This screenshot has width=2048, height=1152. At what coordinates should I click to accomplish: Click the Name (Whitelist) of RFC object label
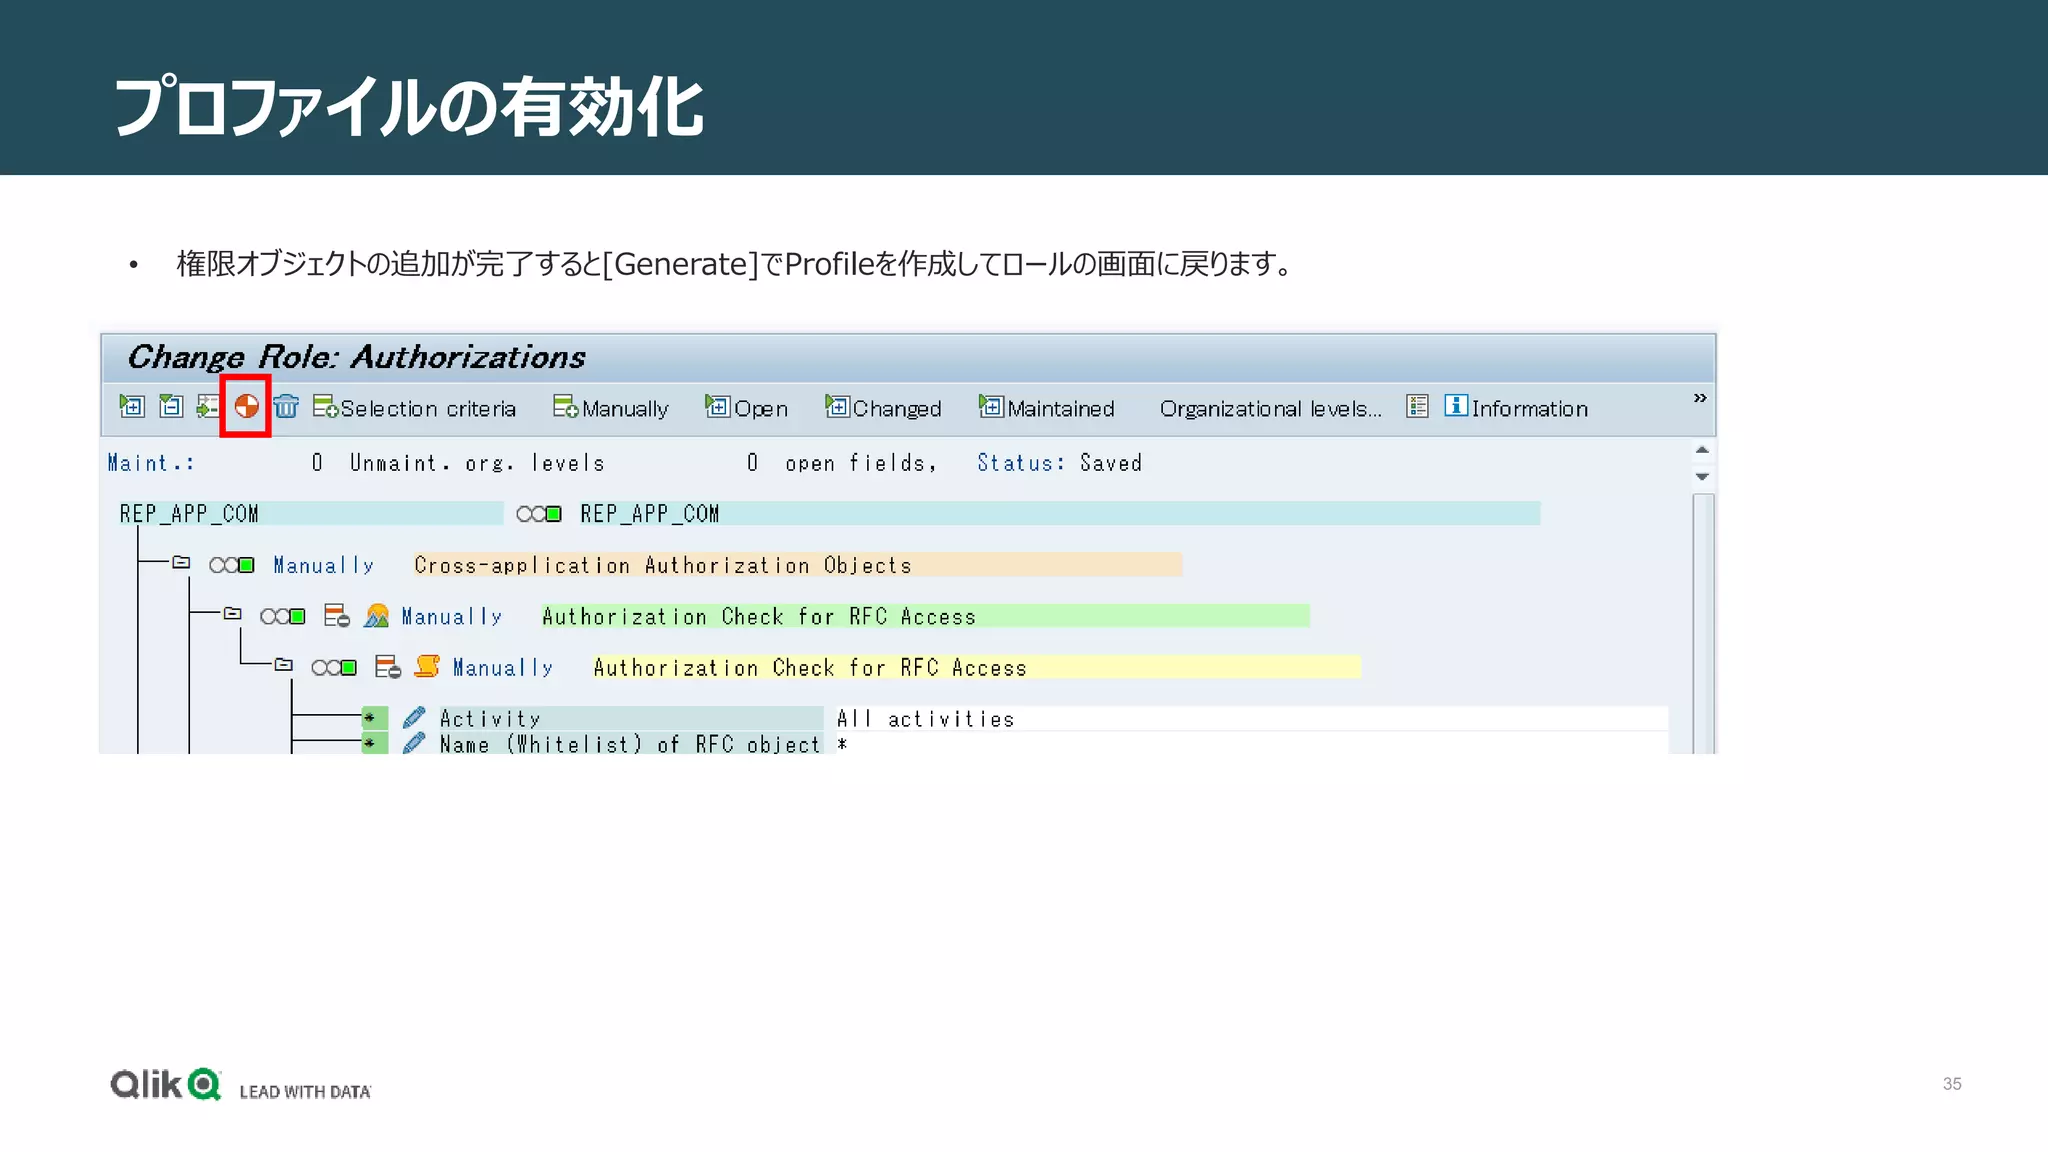click(630, 744)
